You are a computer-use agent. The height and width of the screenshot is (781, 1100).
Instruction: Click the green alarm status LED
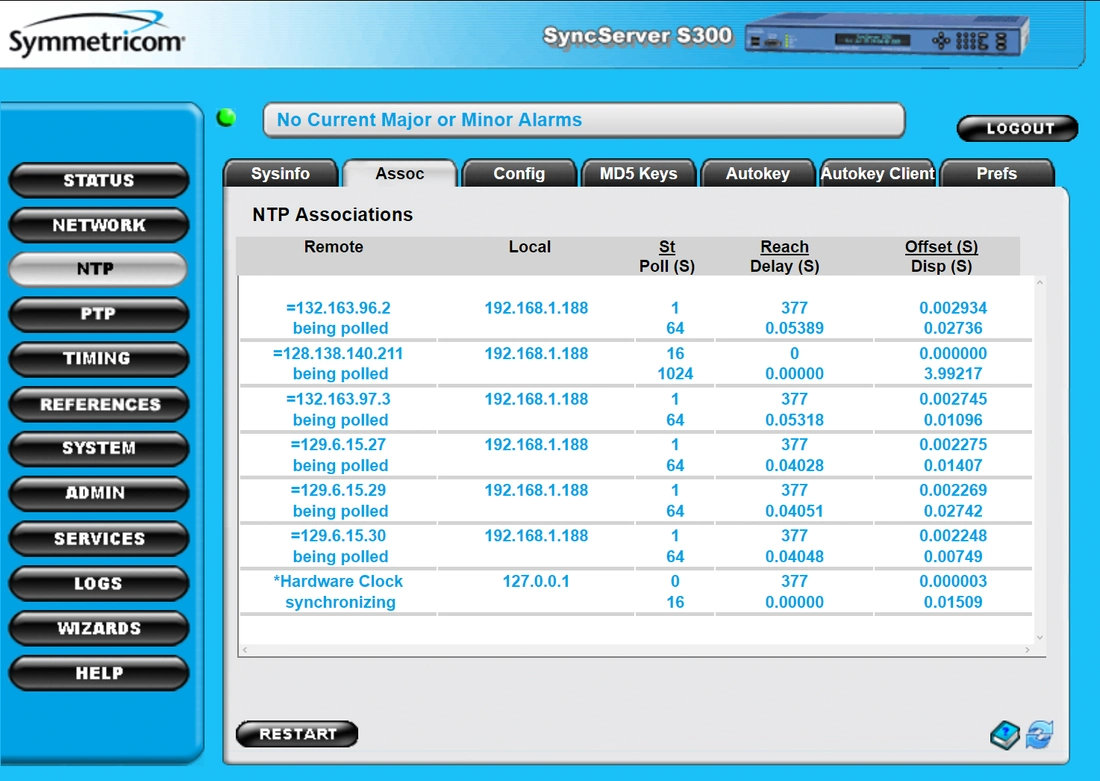(x=227, y=118)
